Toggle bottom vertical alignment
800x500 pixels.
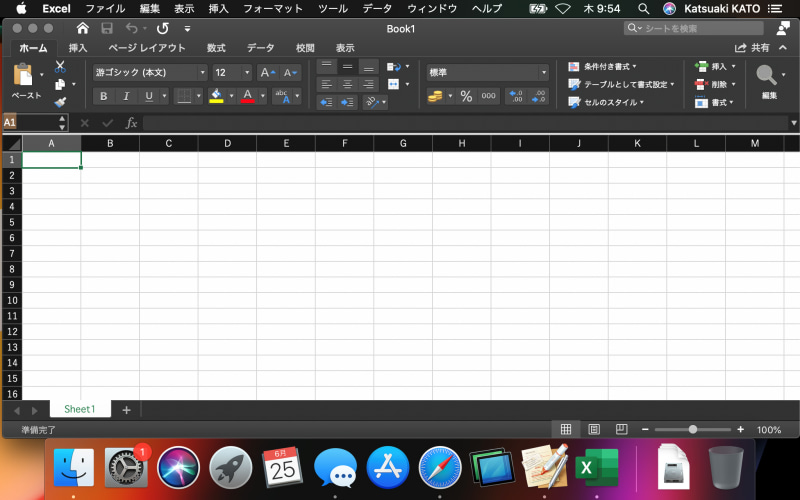click(368, 66)
